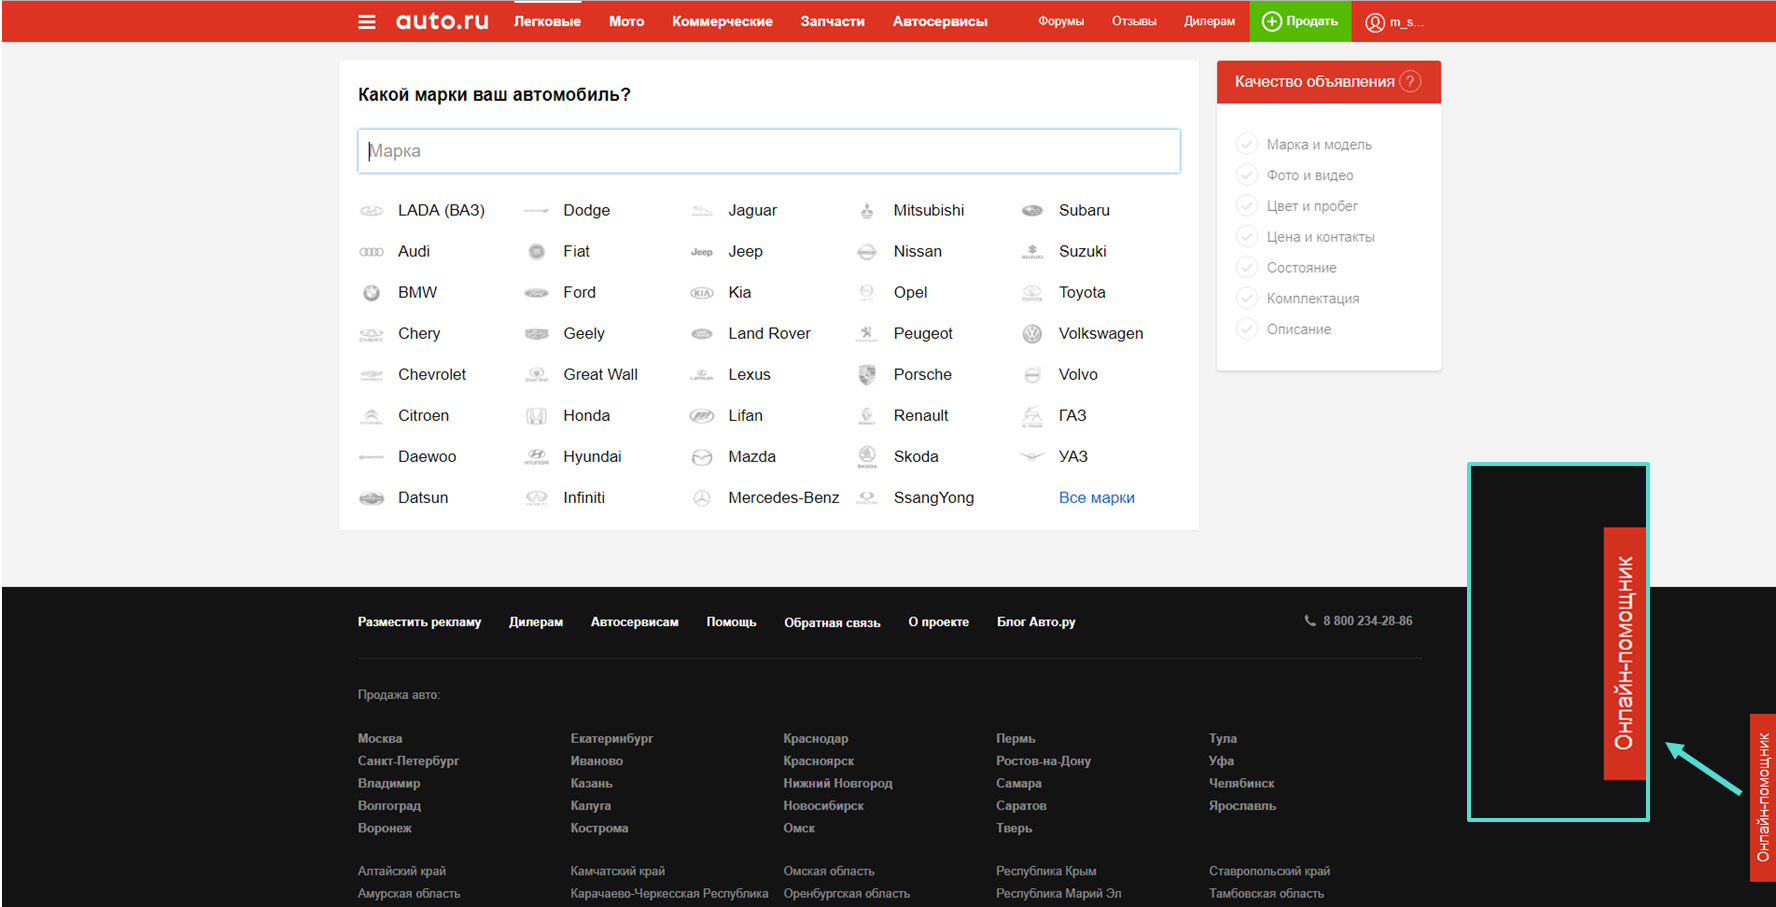
Task: Select the Kia logo
Action: tap(702, 293)
